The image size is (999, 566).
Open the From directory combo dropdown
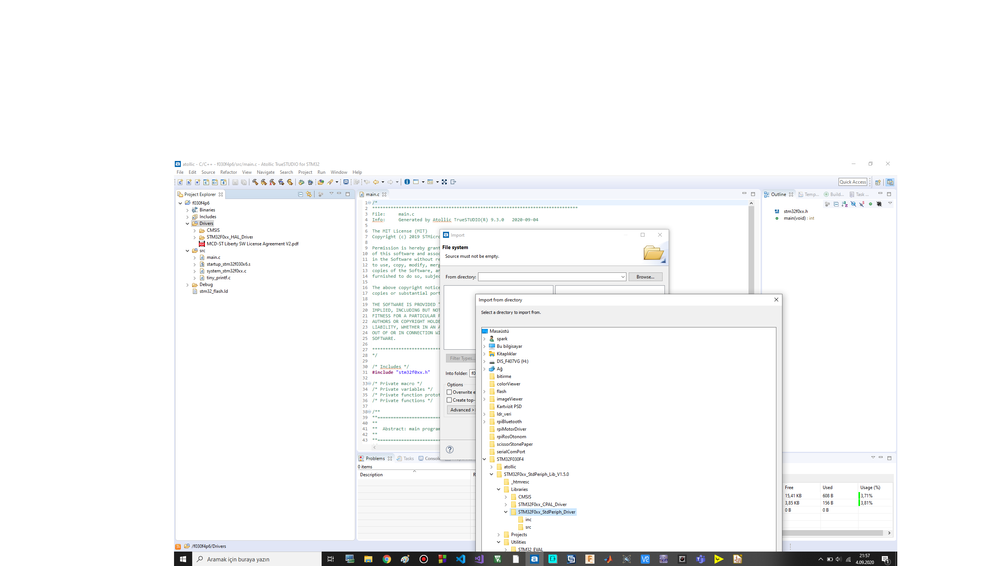622,277
